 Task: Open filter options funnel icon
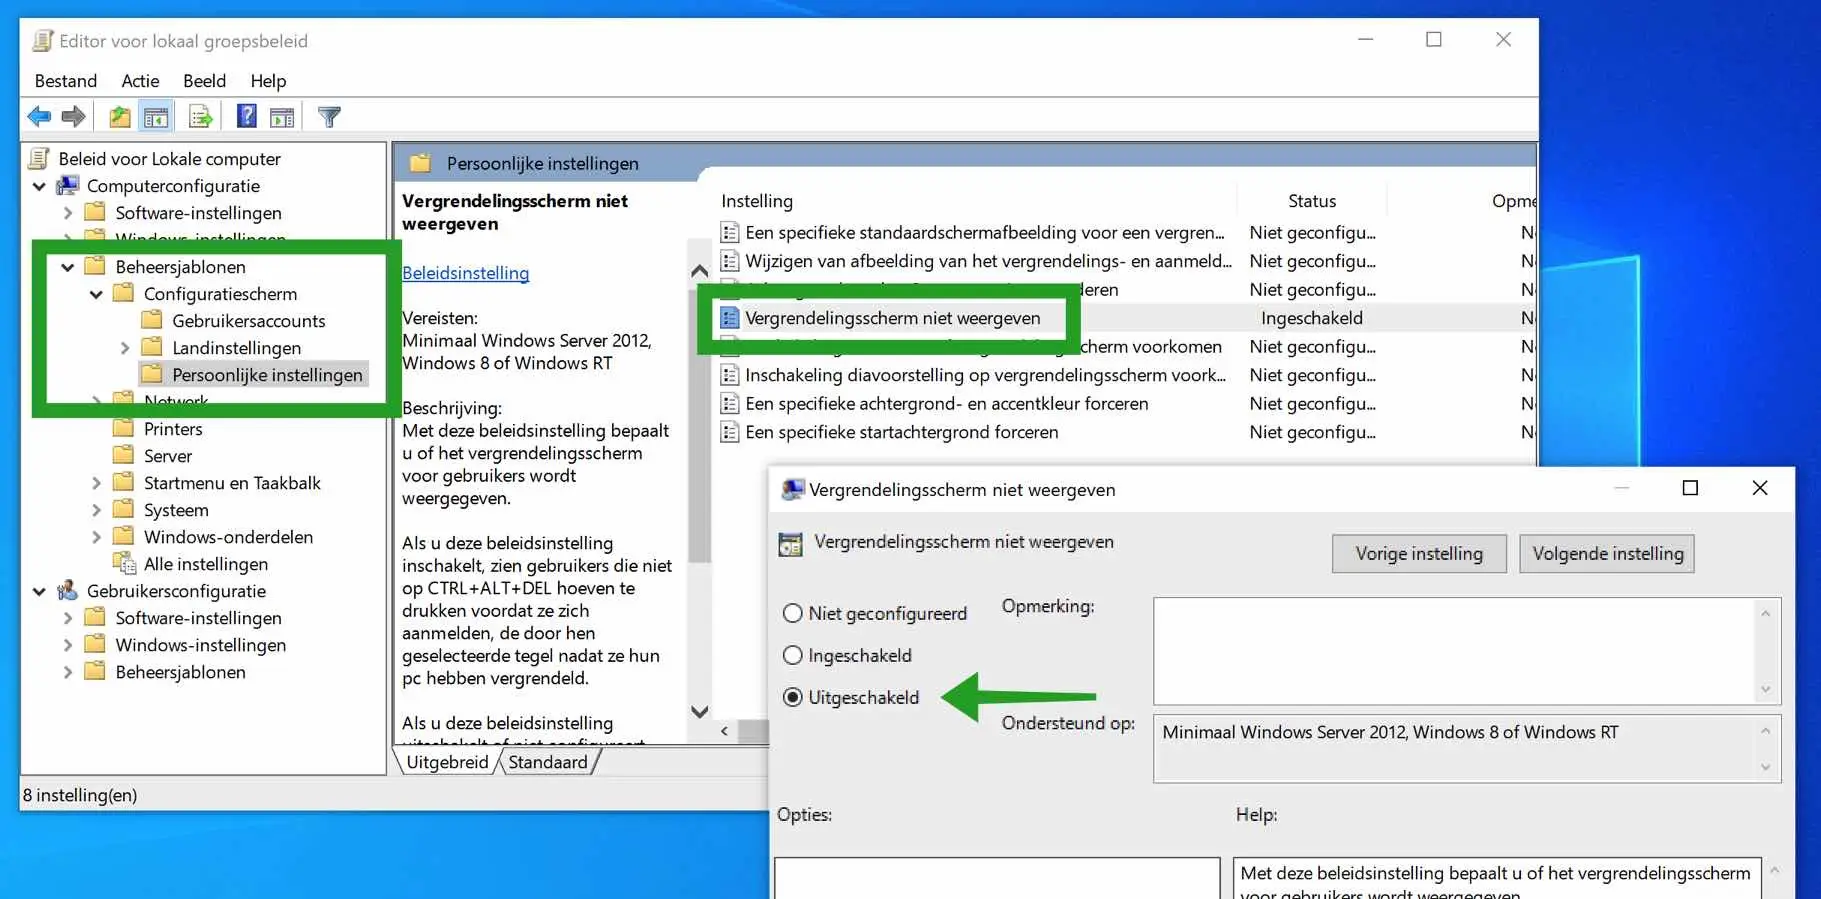pos(329,117)
